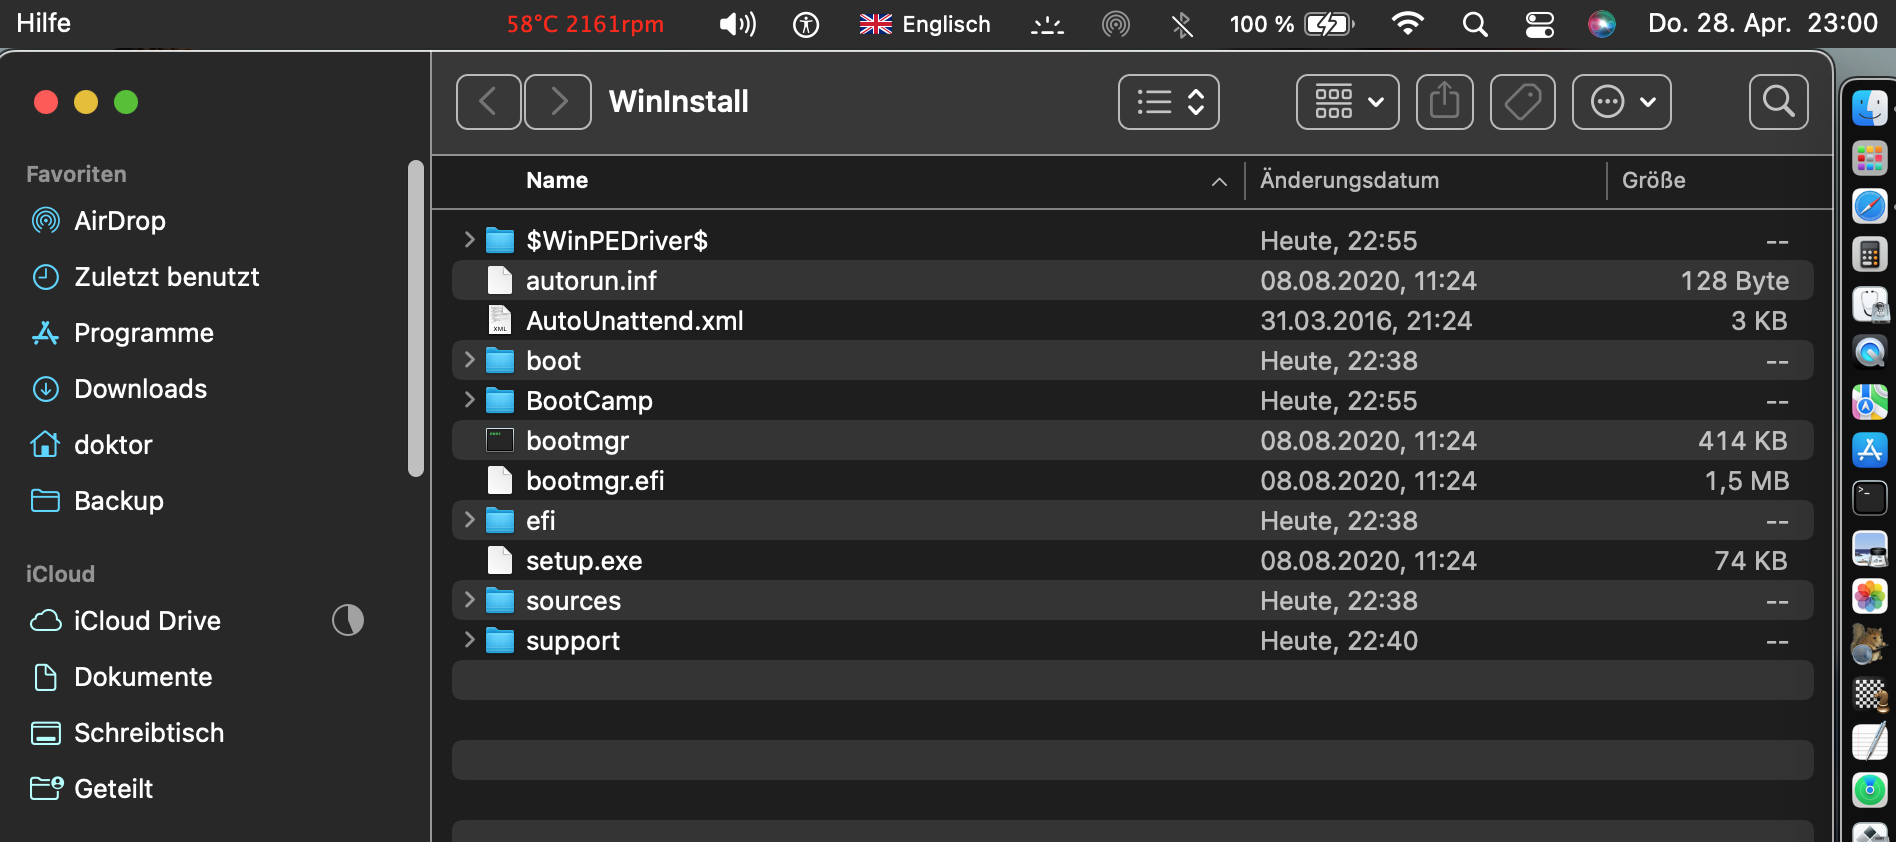
Task: Click the Tags icon in toolbar
Action: (1522, 102)
